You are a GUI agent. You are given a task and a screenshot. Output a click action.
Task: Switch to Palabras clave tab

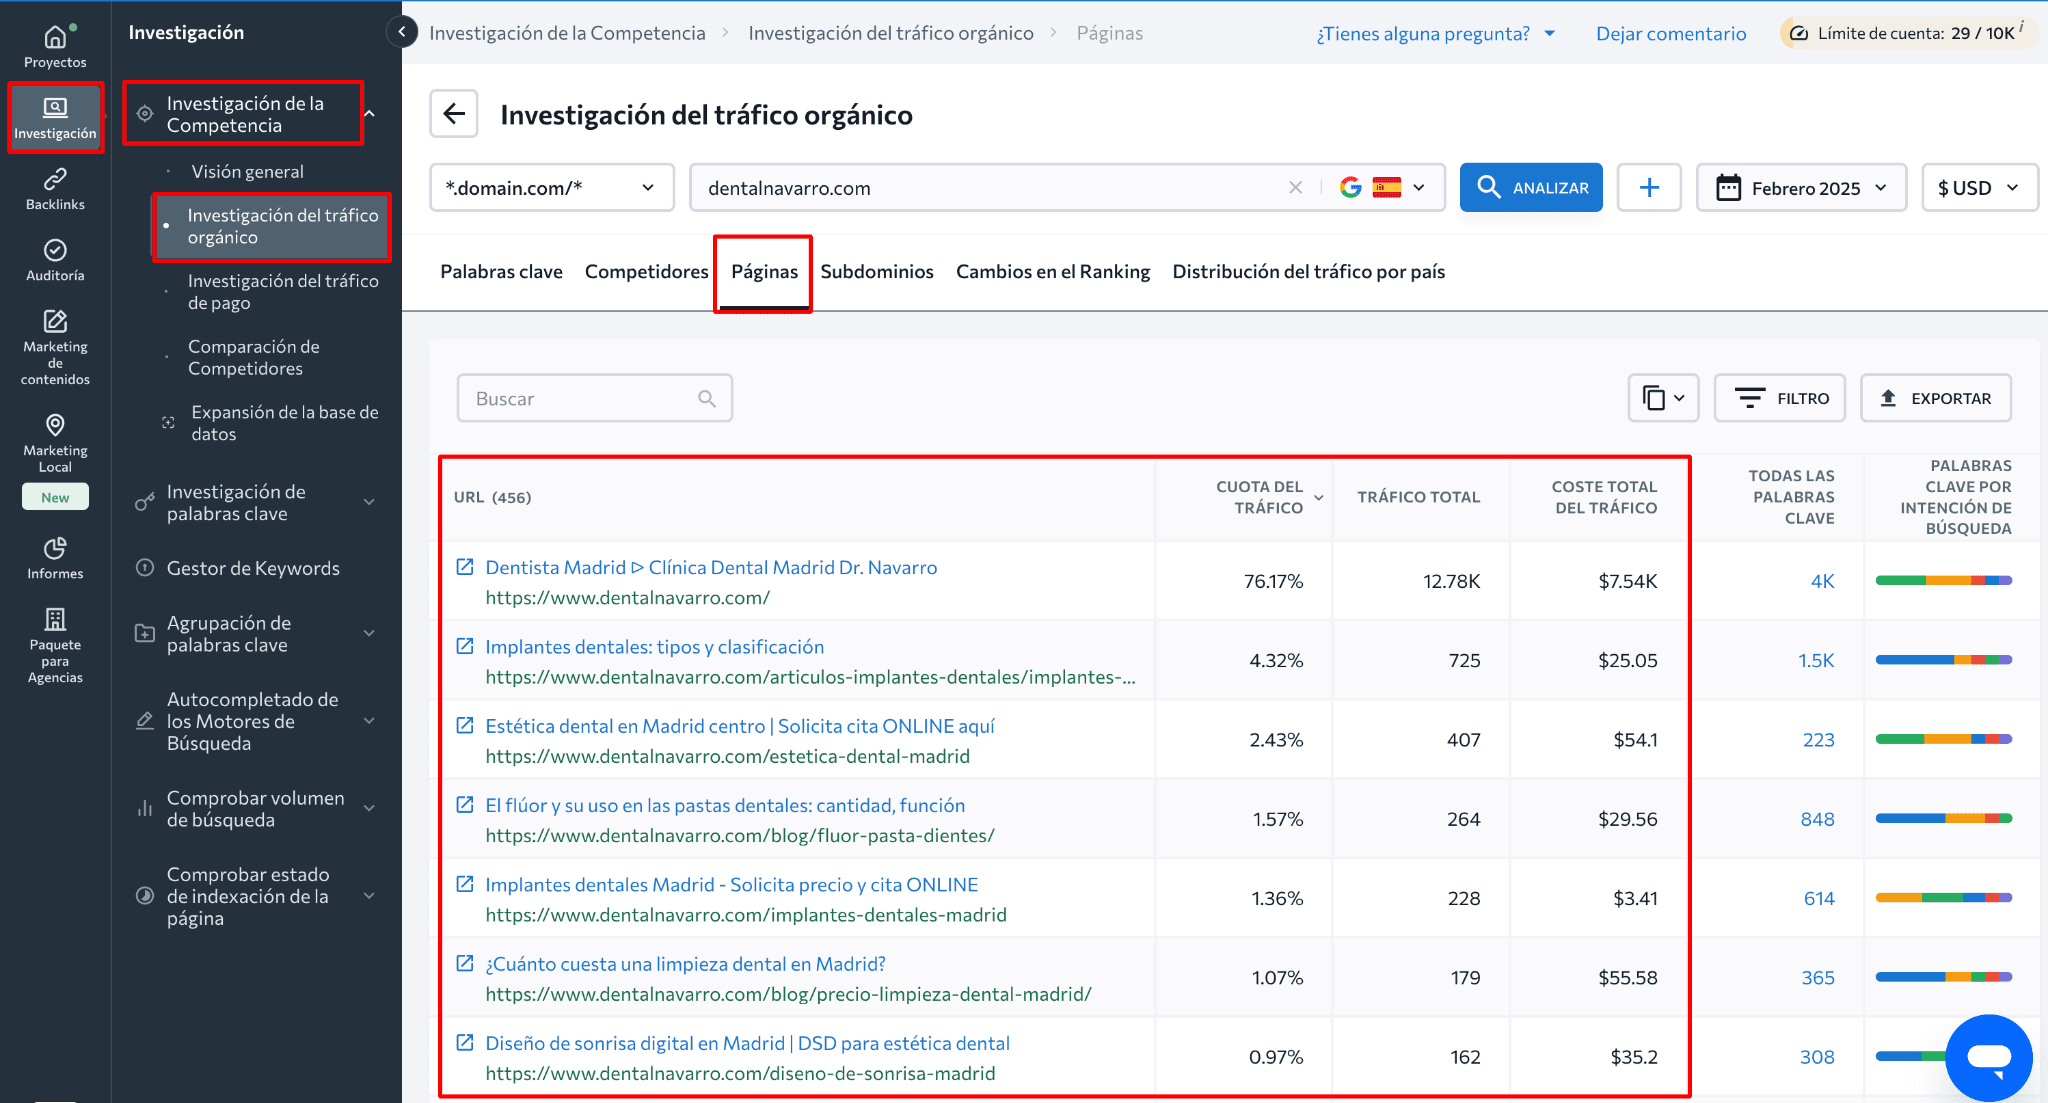(x=501, y=271)
